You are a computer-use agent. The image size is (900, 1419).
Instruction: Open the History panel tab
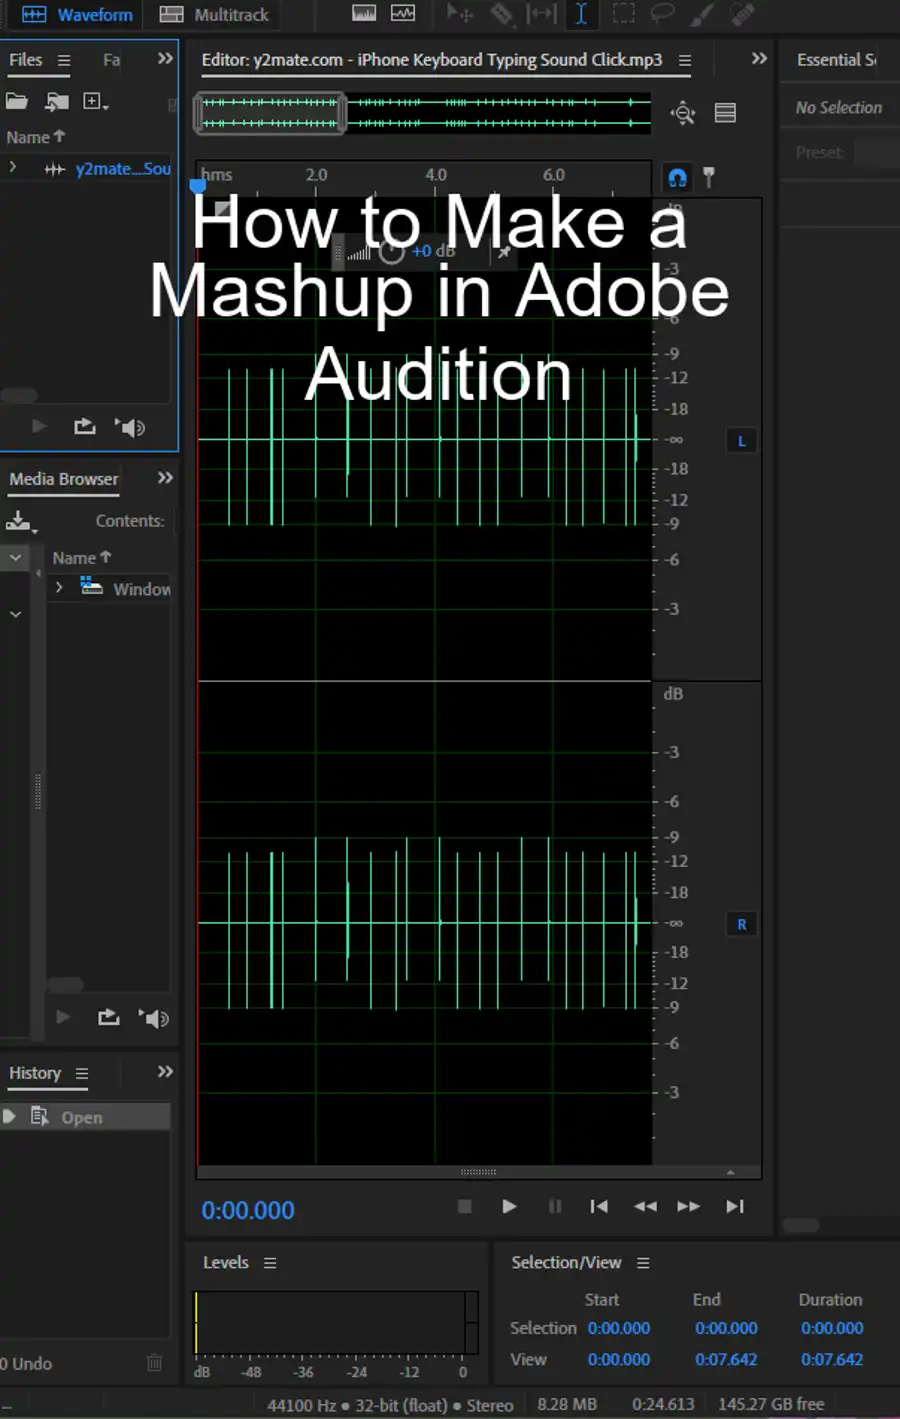click(35, 1073)
